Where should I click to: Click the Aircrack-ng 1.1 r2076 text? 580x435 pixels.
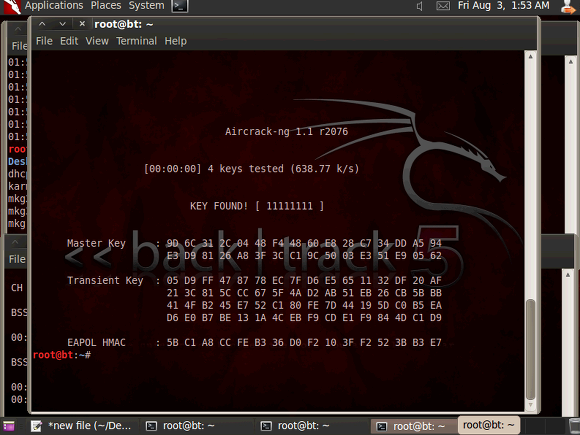(286, 132)
